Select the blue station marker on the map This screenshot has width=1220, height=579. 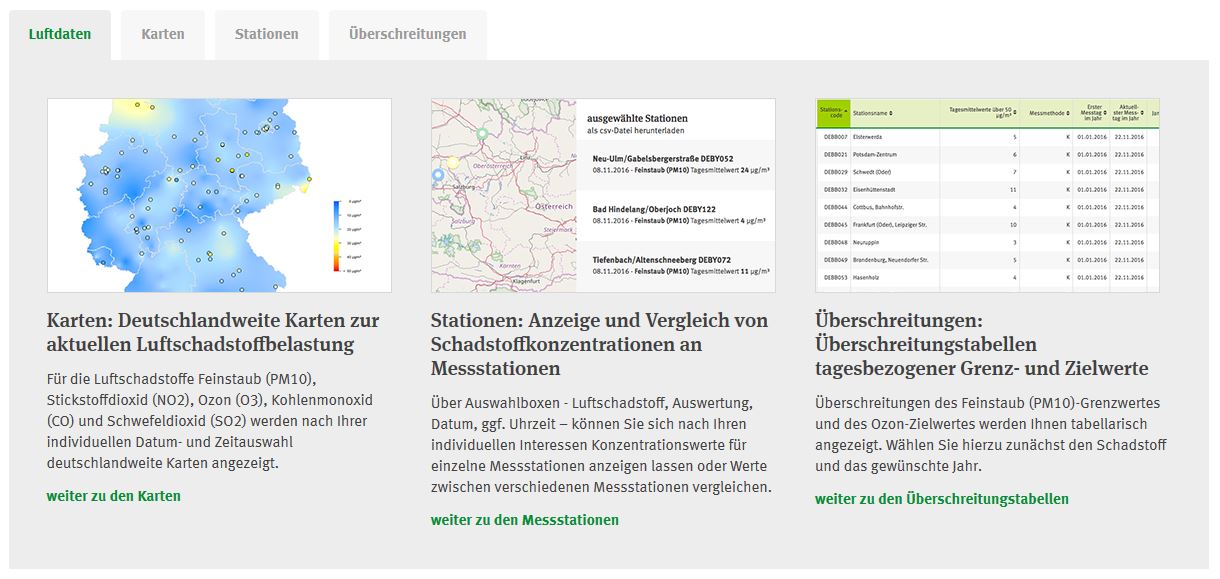[x=437, y=176]
